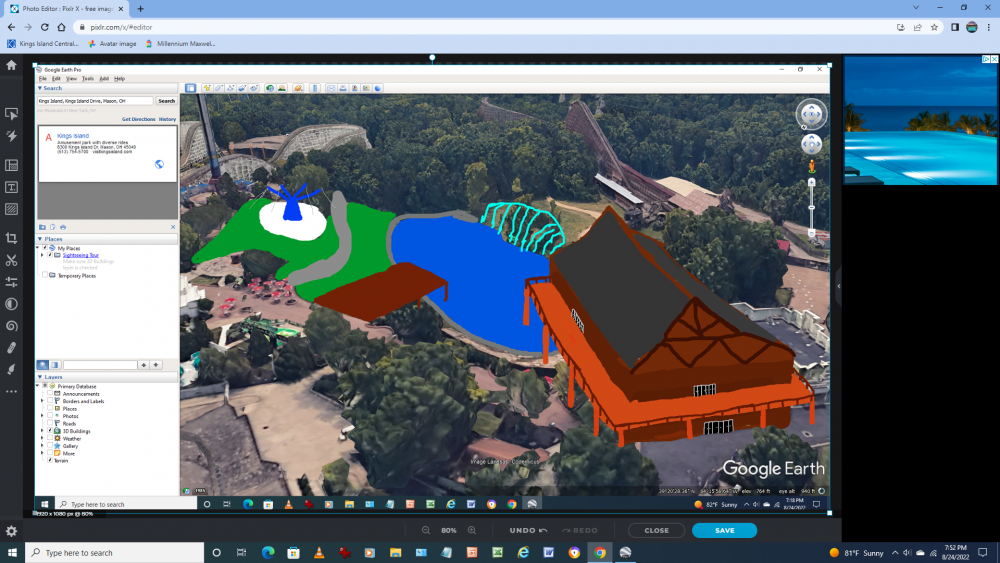The image size is (1000, 563).
Task: Click the UNDO button
Action: pyautogui.click(x=527, y=530)
